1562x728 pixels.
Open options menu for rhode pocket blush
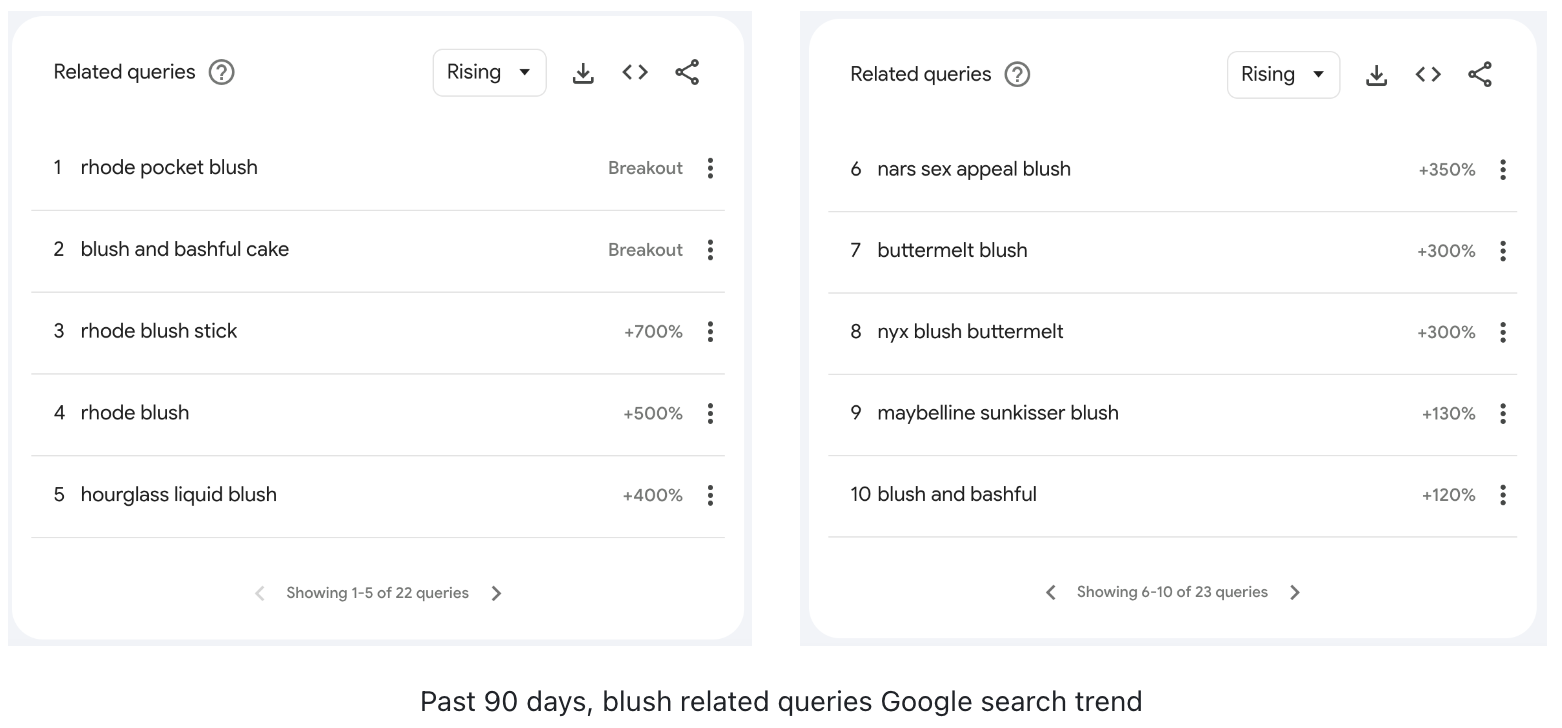(710, 168)
